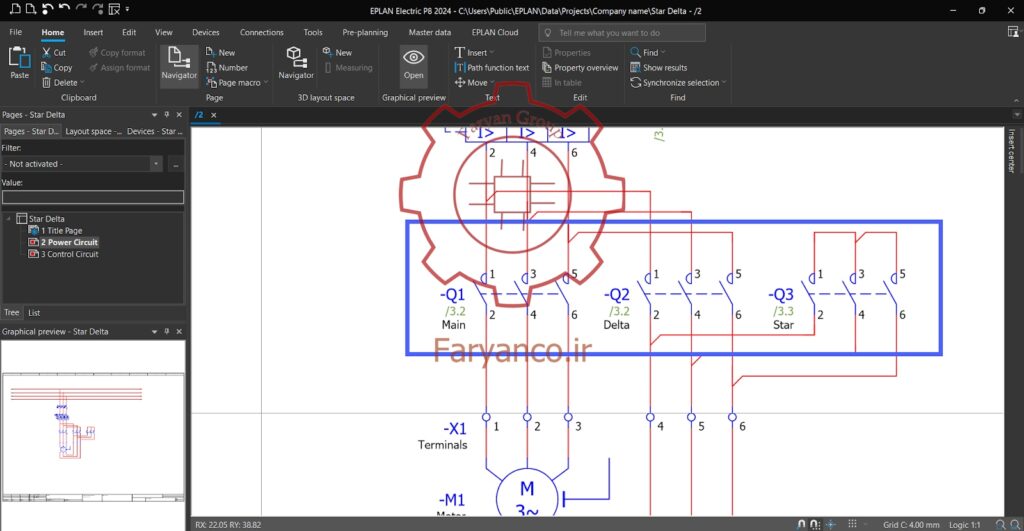Click Tell me what you want search box
The height and width of the screenshot is (531, 1024).
coord(622,33)
